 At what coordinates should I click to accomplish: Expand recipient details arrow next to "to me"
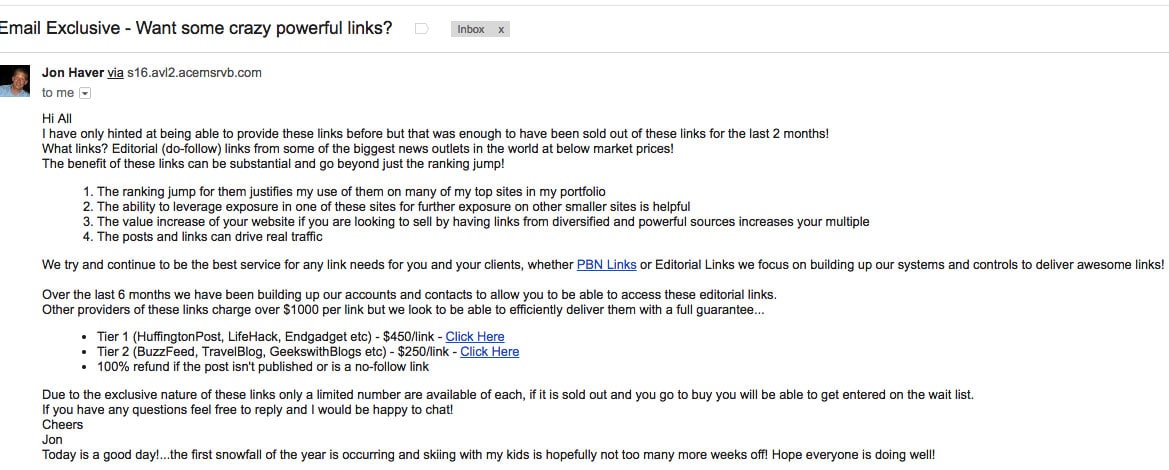click(x=85, y=93)
